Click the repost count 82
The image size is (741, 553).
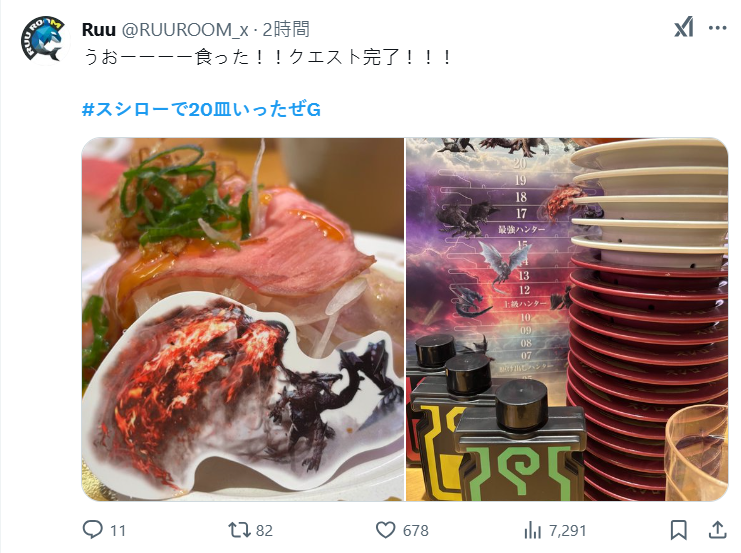coord(264,531)
